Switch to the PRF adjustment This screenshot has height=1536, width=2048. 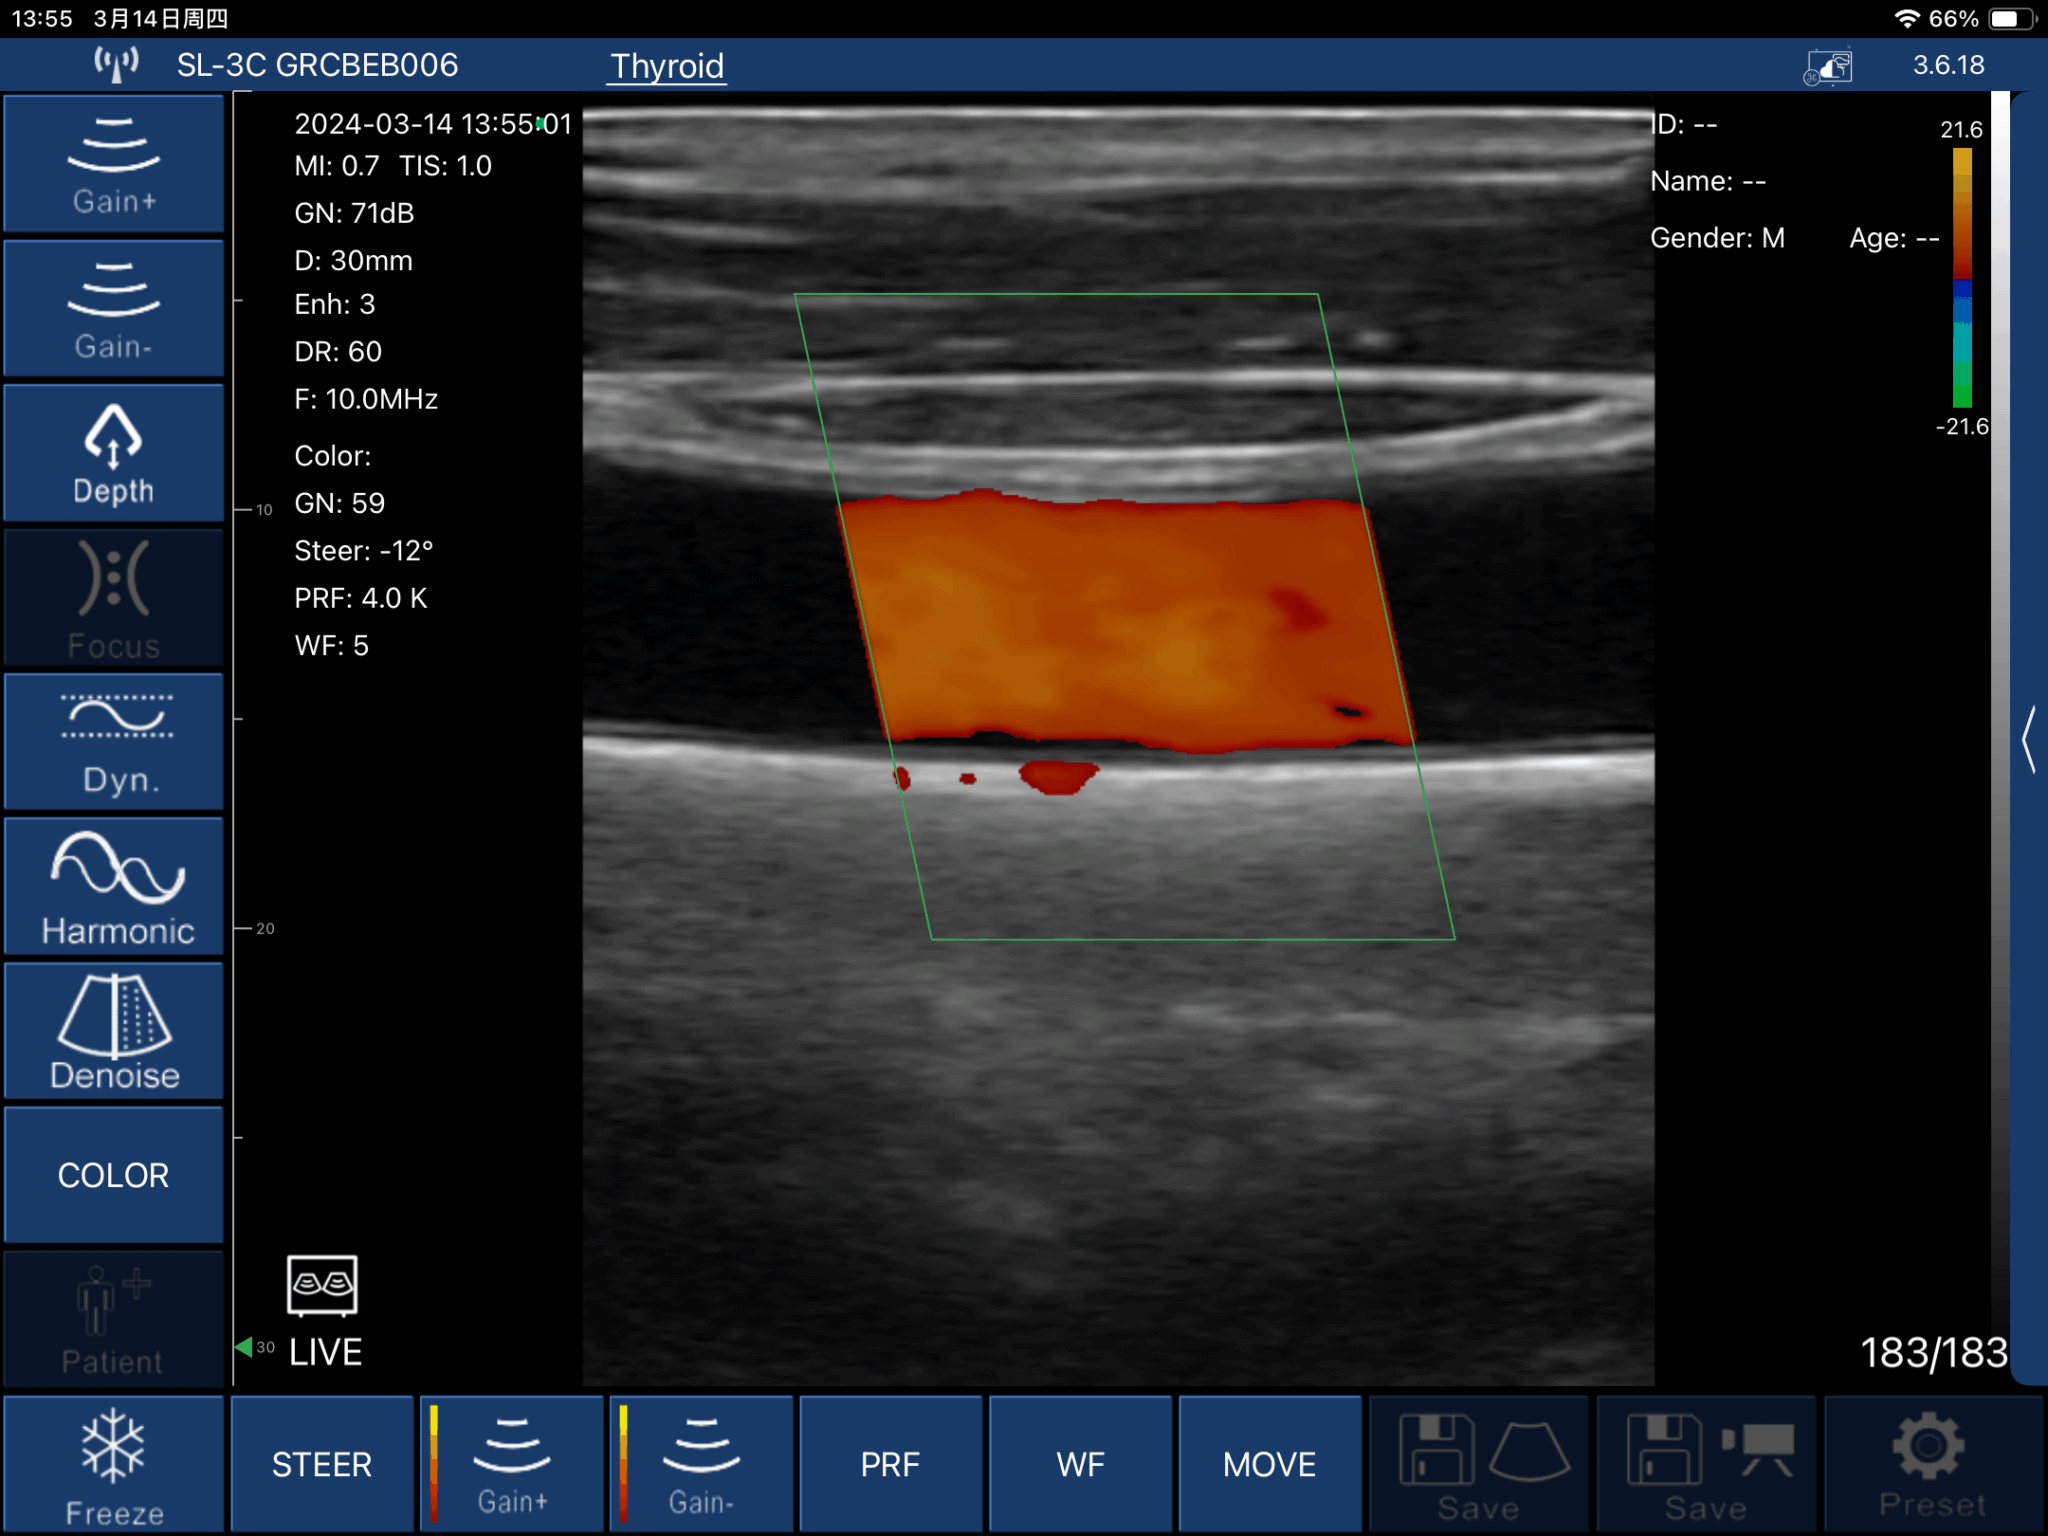click(890, 1463)
